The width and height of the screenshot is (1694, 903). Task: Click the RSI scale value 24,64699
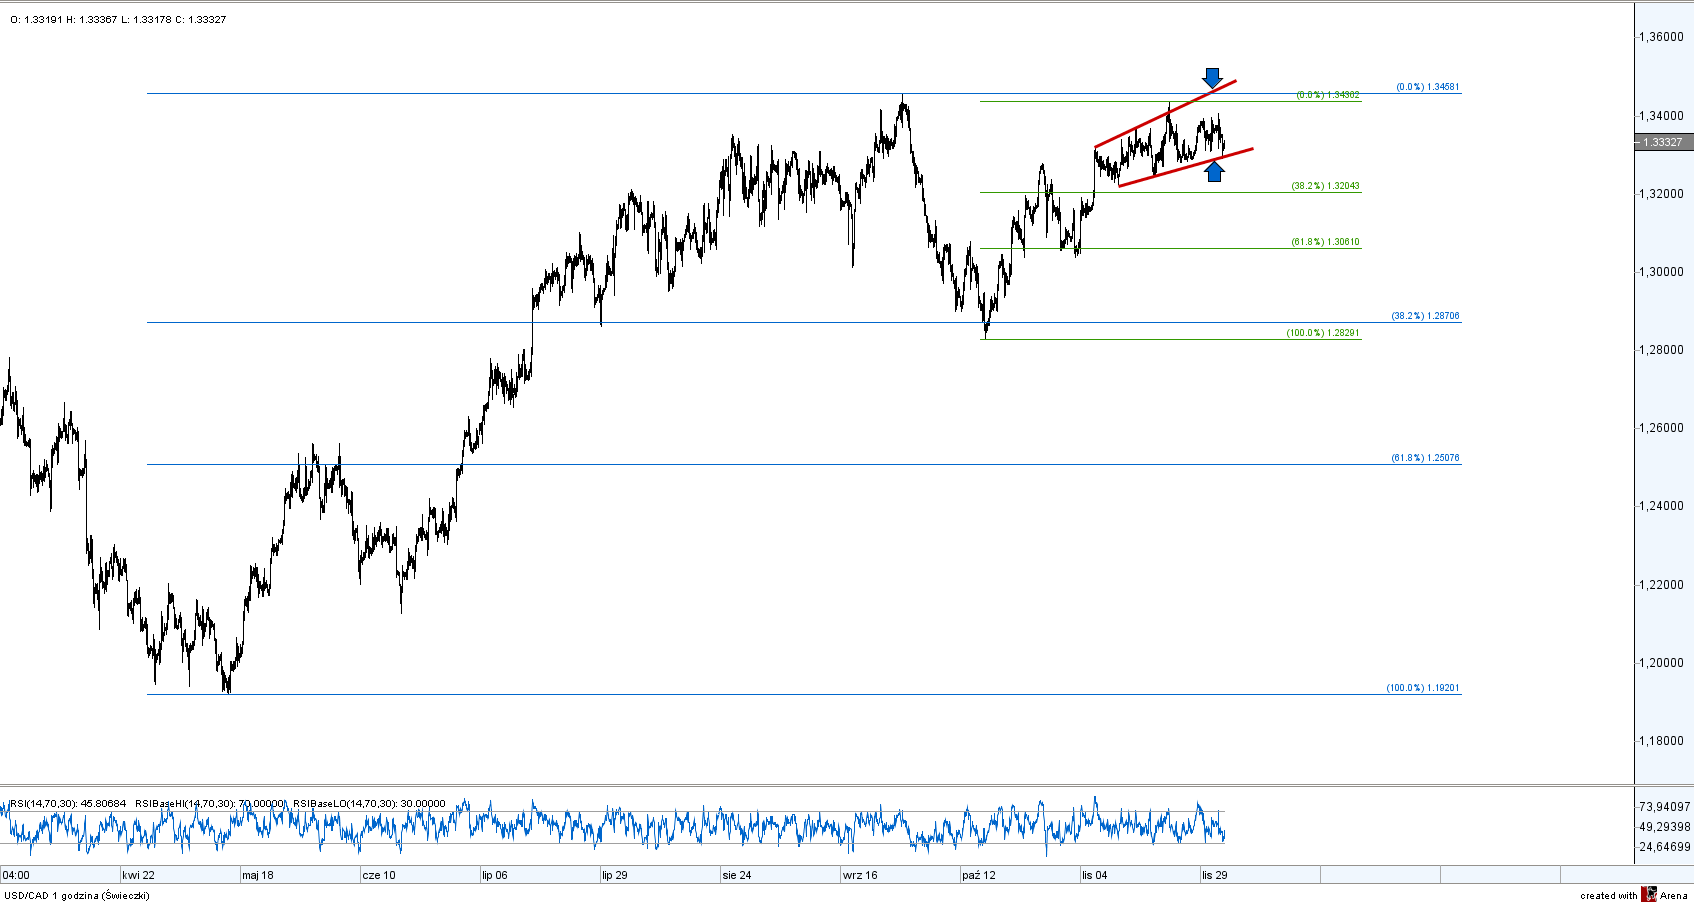tap(1665, 847)
